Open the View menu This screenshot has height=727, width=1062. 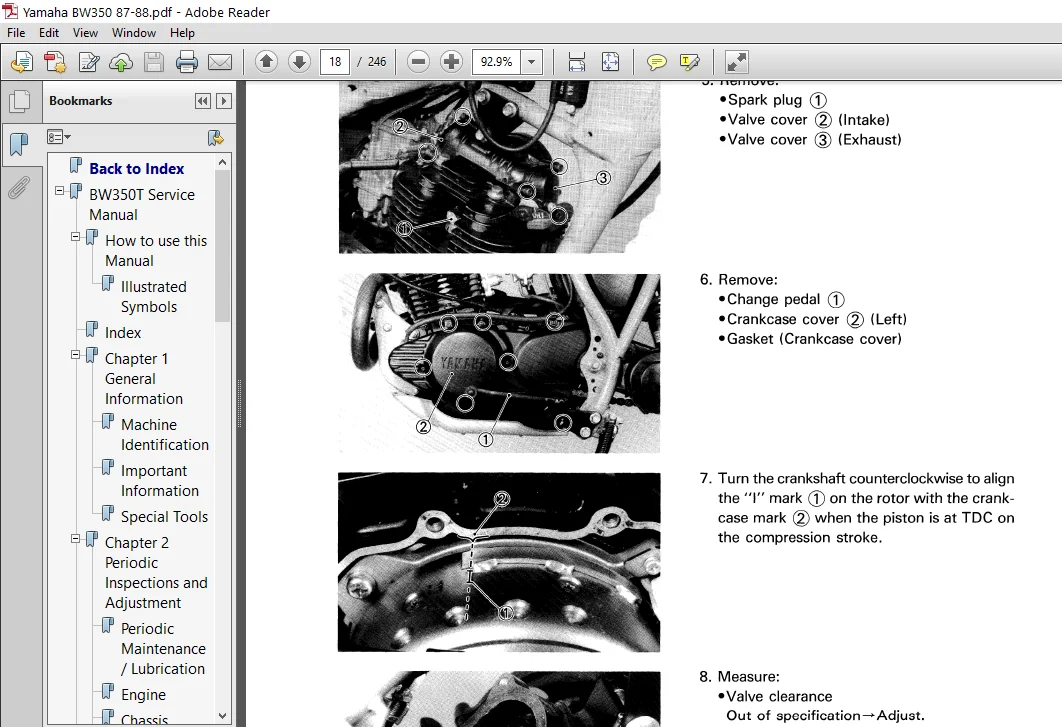pos(85,33)
